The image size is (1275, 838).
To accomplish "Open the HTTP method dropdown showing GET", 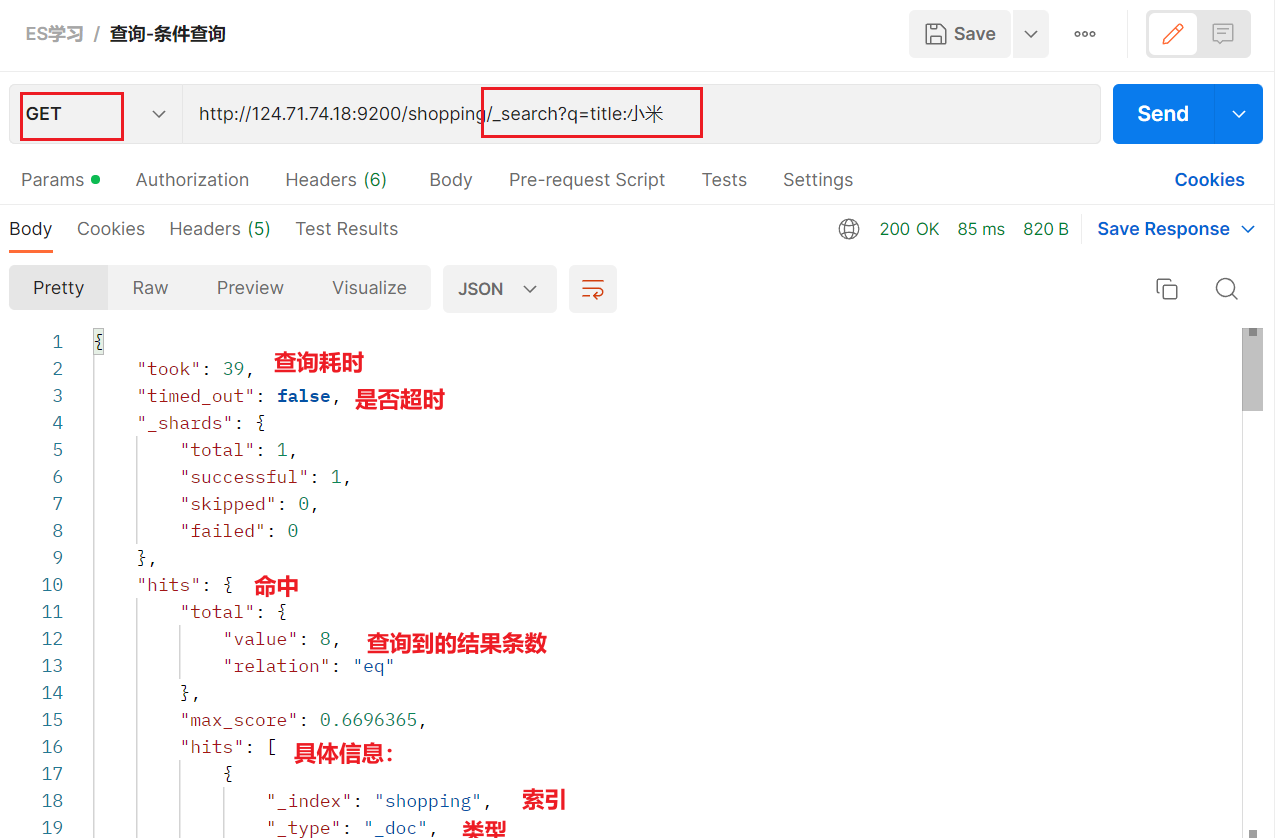I will coord(96,114).
